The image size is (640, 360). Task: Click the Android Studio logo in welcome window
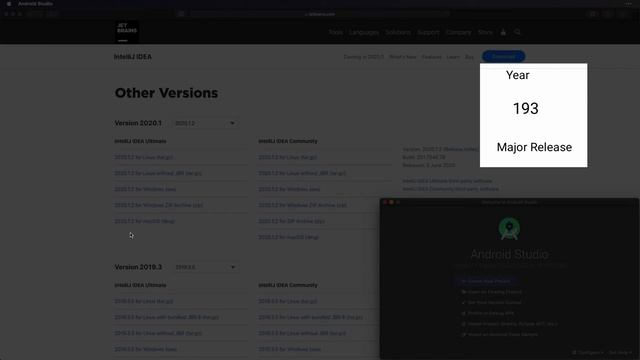click(509, 228)
